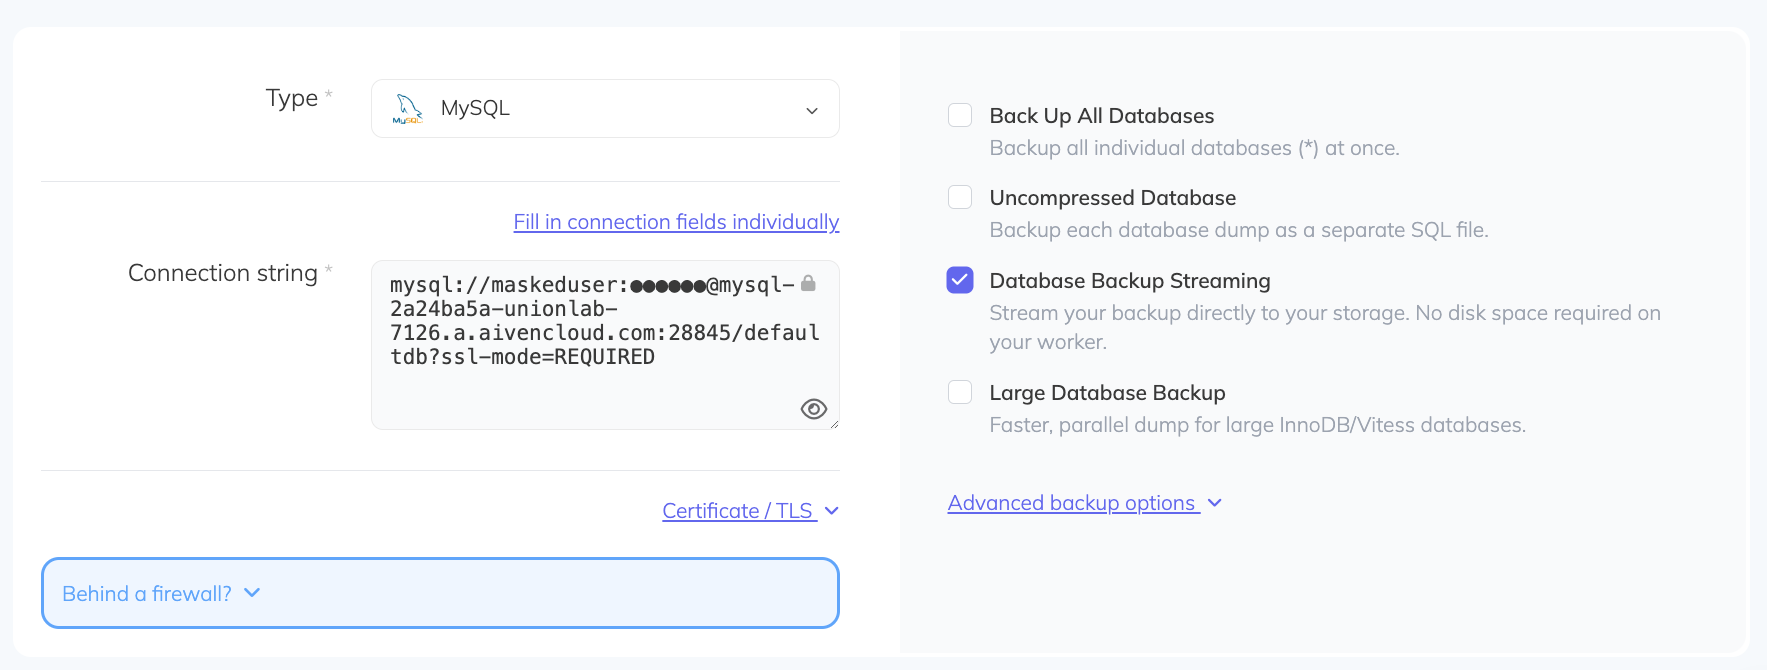Click the 'Uncompressed Database' label

point(1113,198)
